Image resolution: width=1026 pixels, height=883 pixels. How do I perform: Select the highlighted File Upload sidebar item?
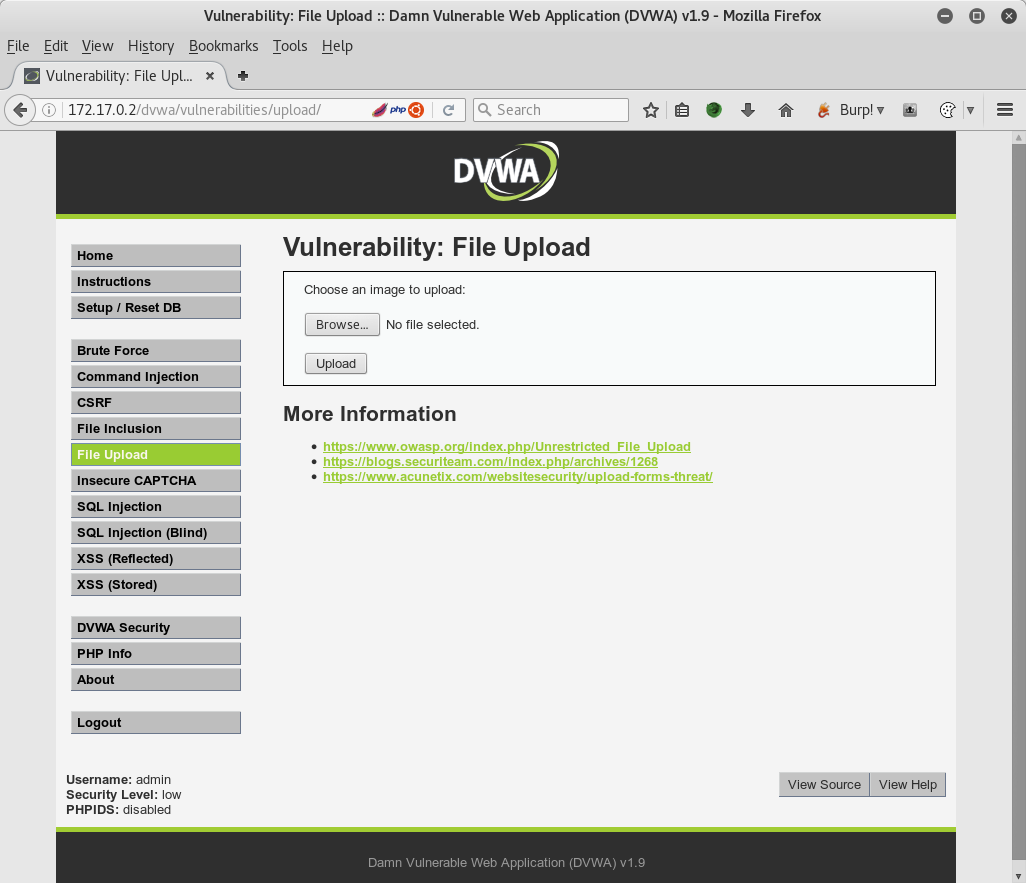tap(156, 454)
